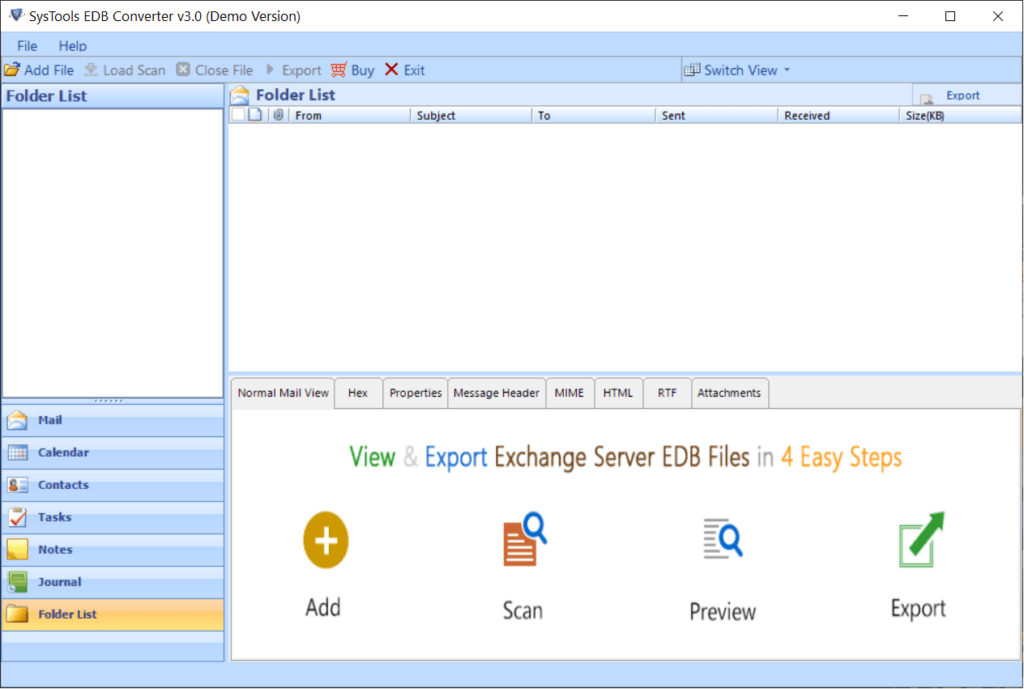Click the Folder List folder icon in sidebar

coord(18,614)
